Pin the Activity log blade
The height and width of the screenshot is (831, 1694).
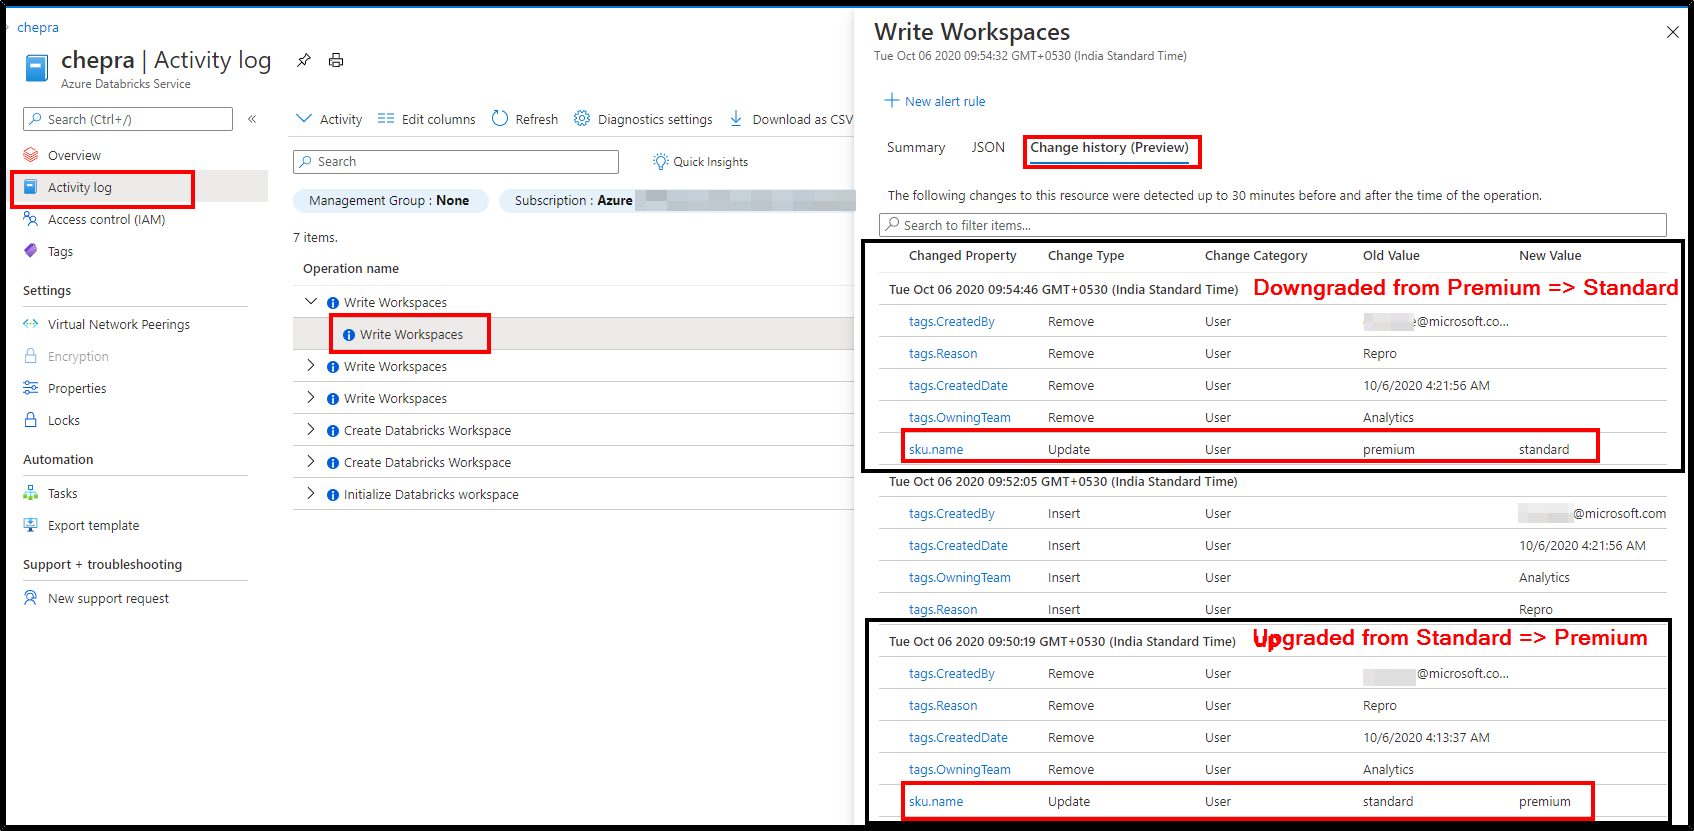pos(304,60)
